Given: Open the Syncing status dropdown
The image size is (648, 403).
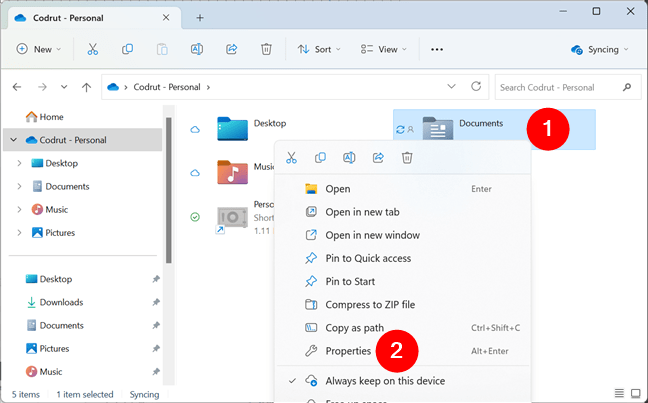Looking at the screenshot, I should point(599,50).
